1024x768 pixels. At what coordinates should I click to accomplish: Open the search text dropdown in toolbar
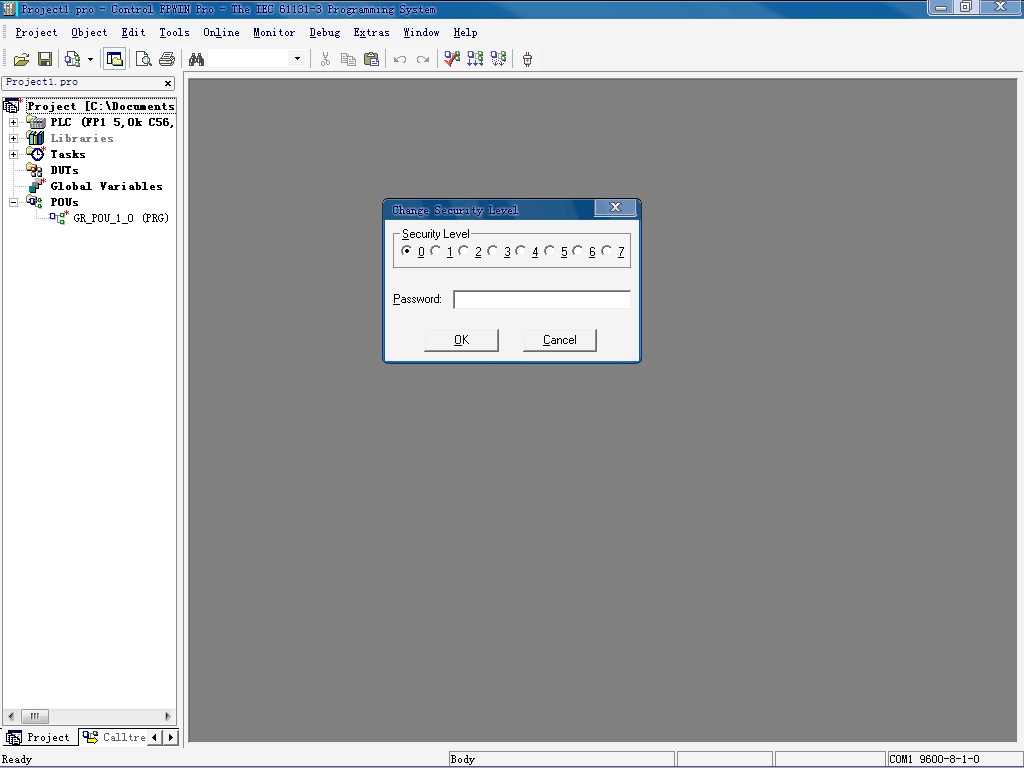pos(297,60)
